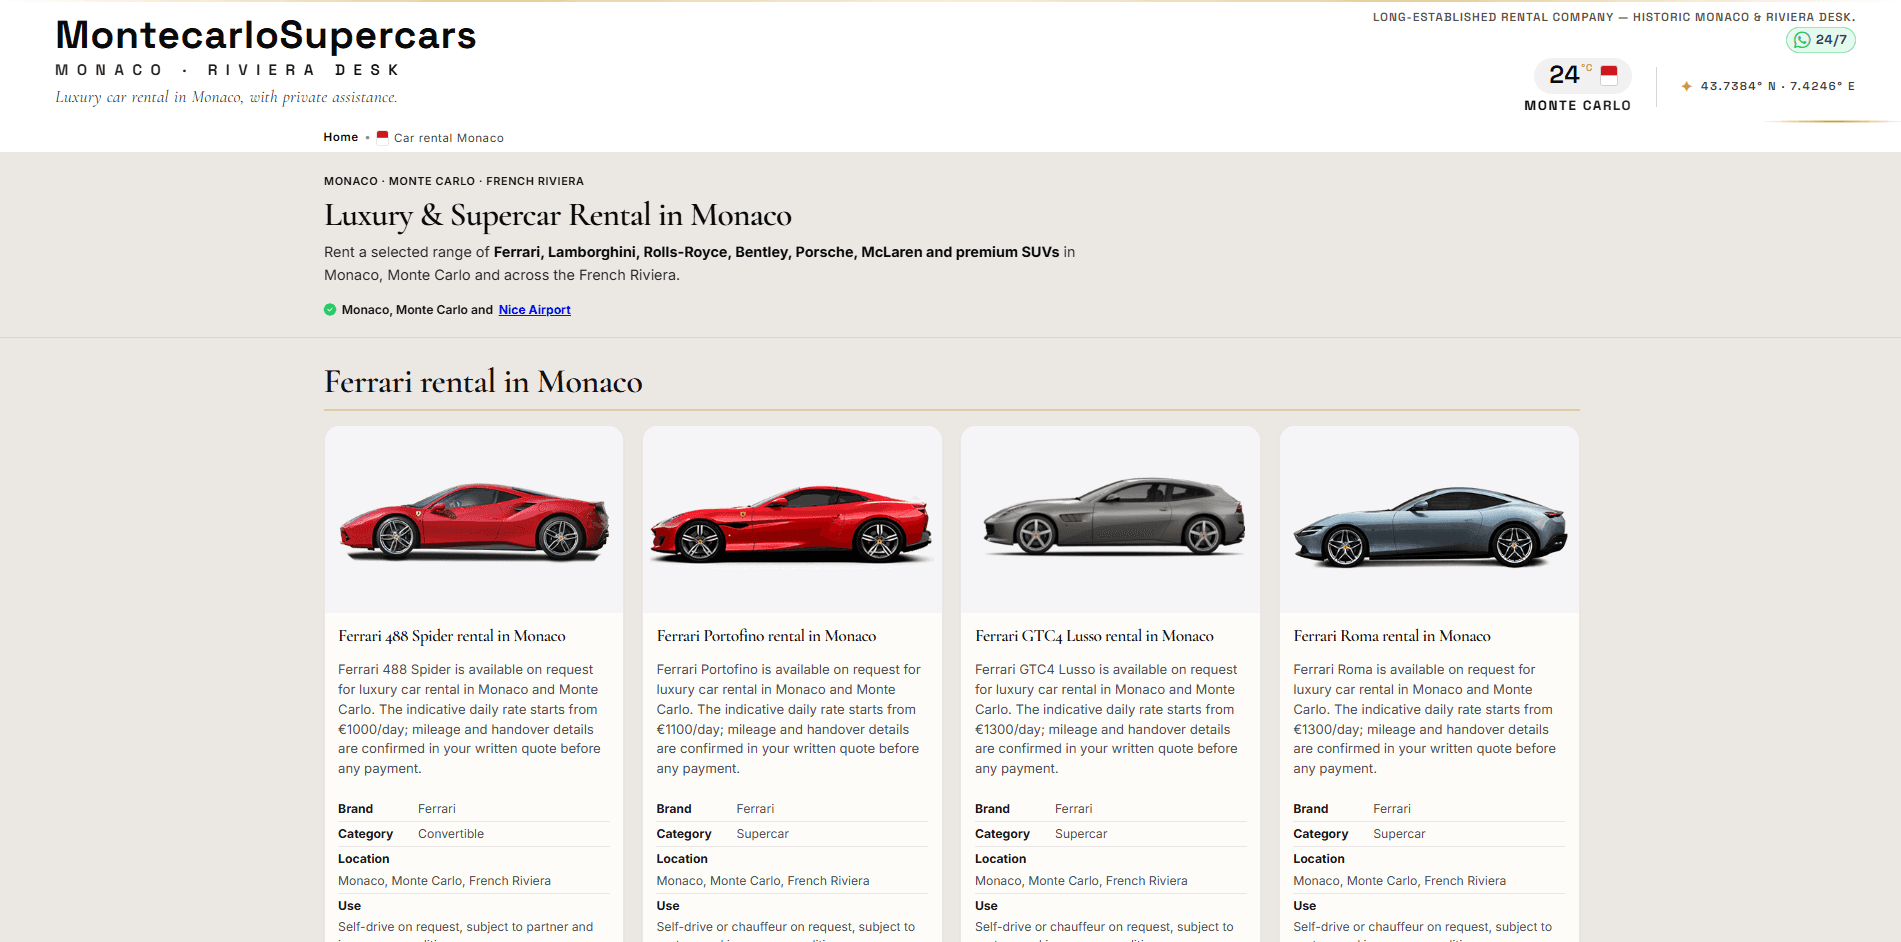Click the gold star icon beside the coordinates
This screenshot has width=1901, height=942.
1687,86
